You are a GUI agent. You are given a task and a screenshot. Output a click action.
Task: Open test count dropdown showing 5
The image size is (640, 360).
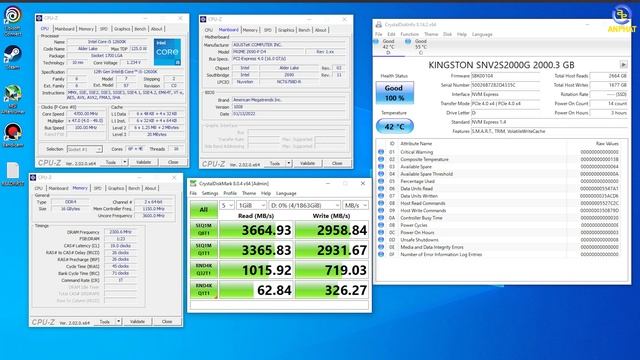click(x=227, y=205)
